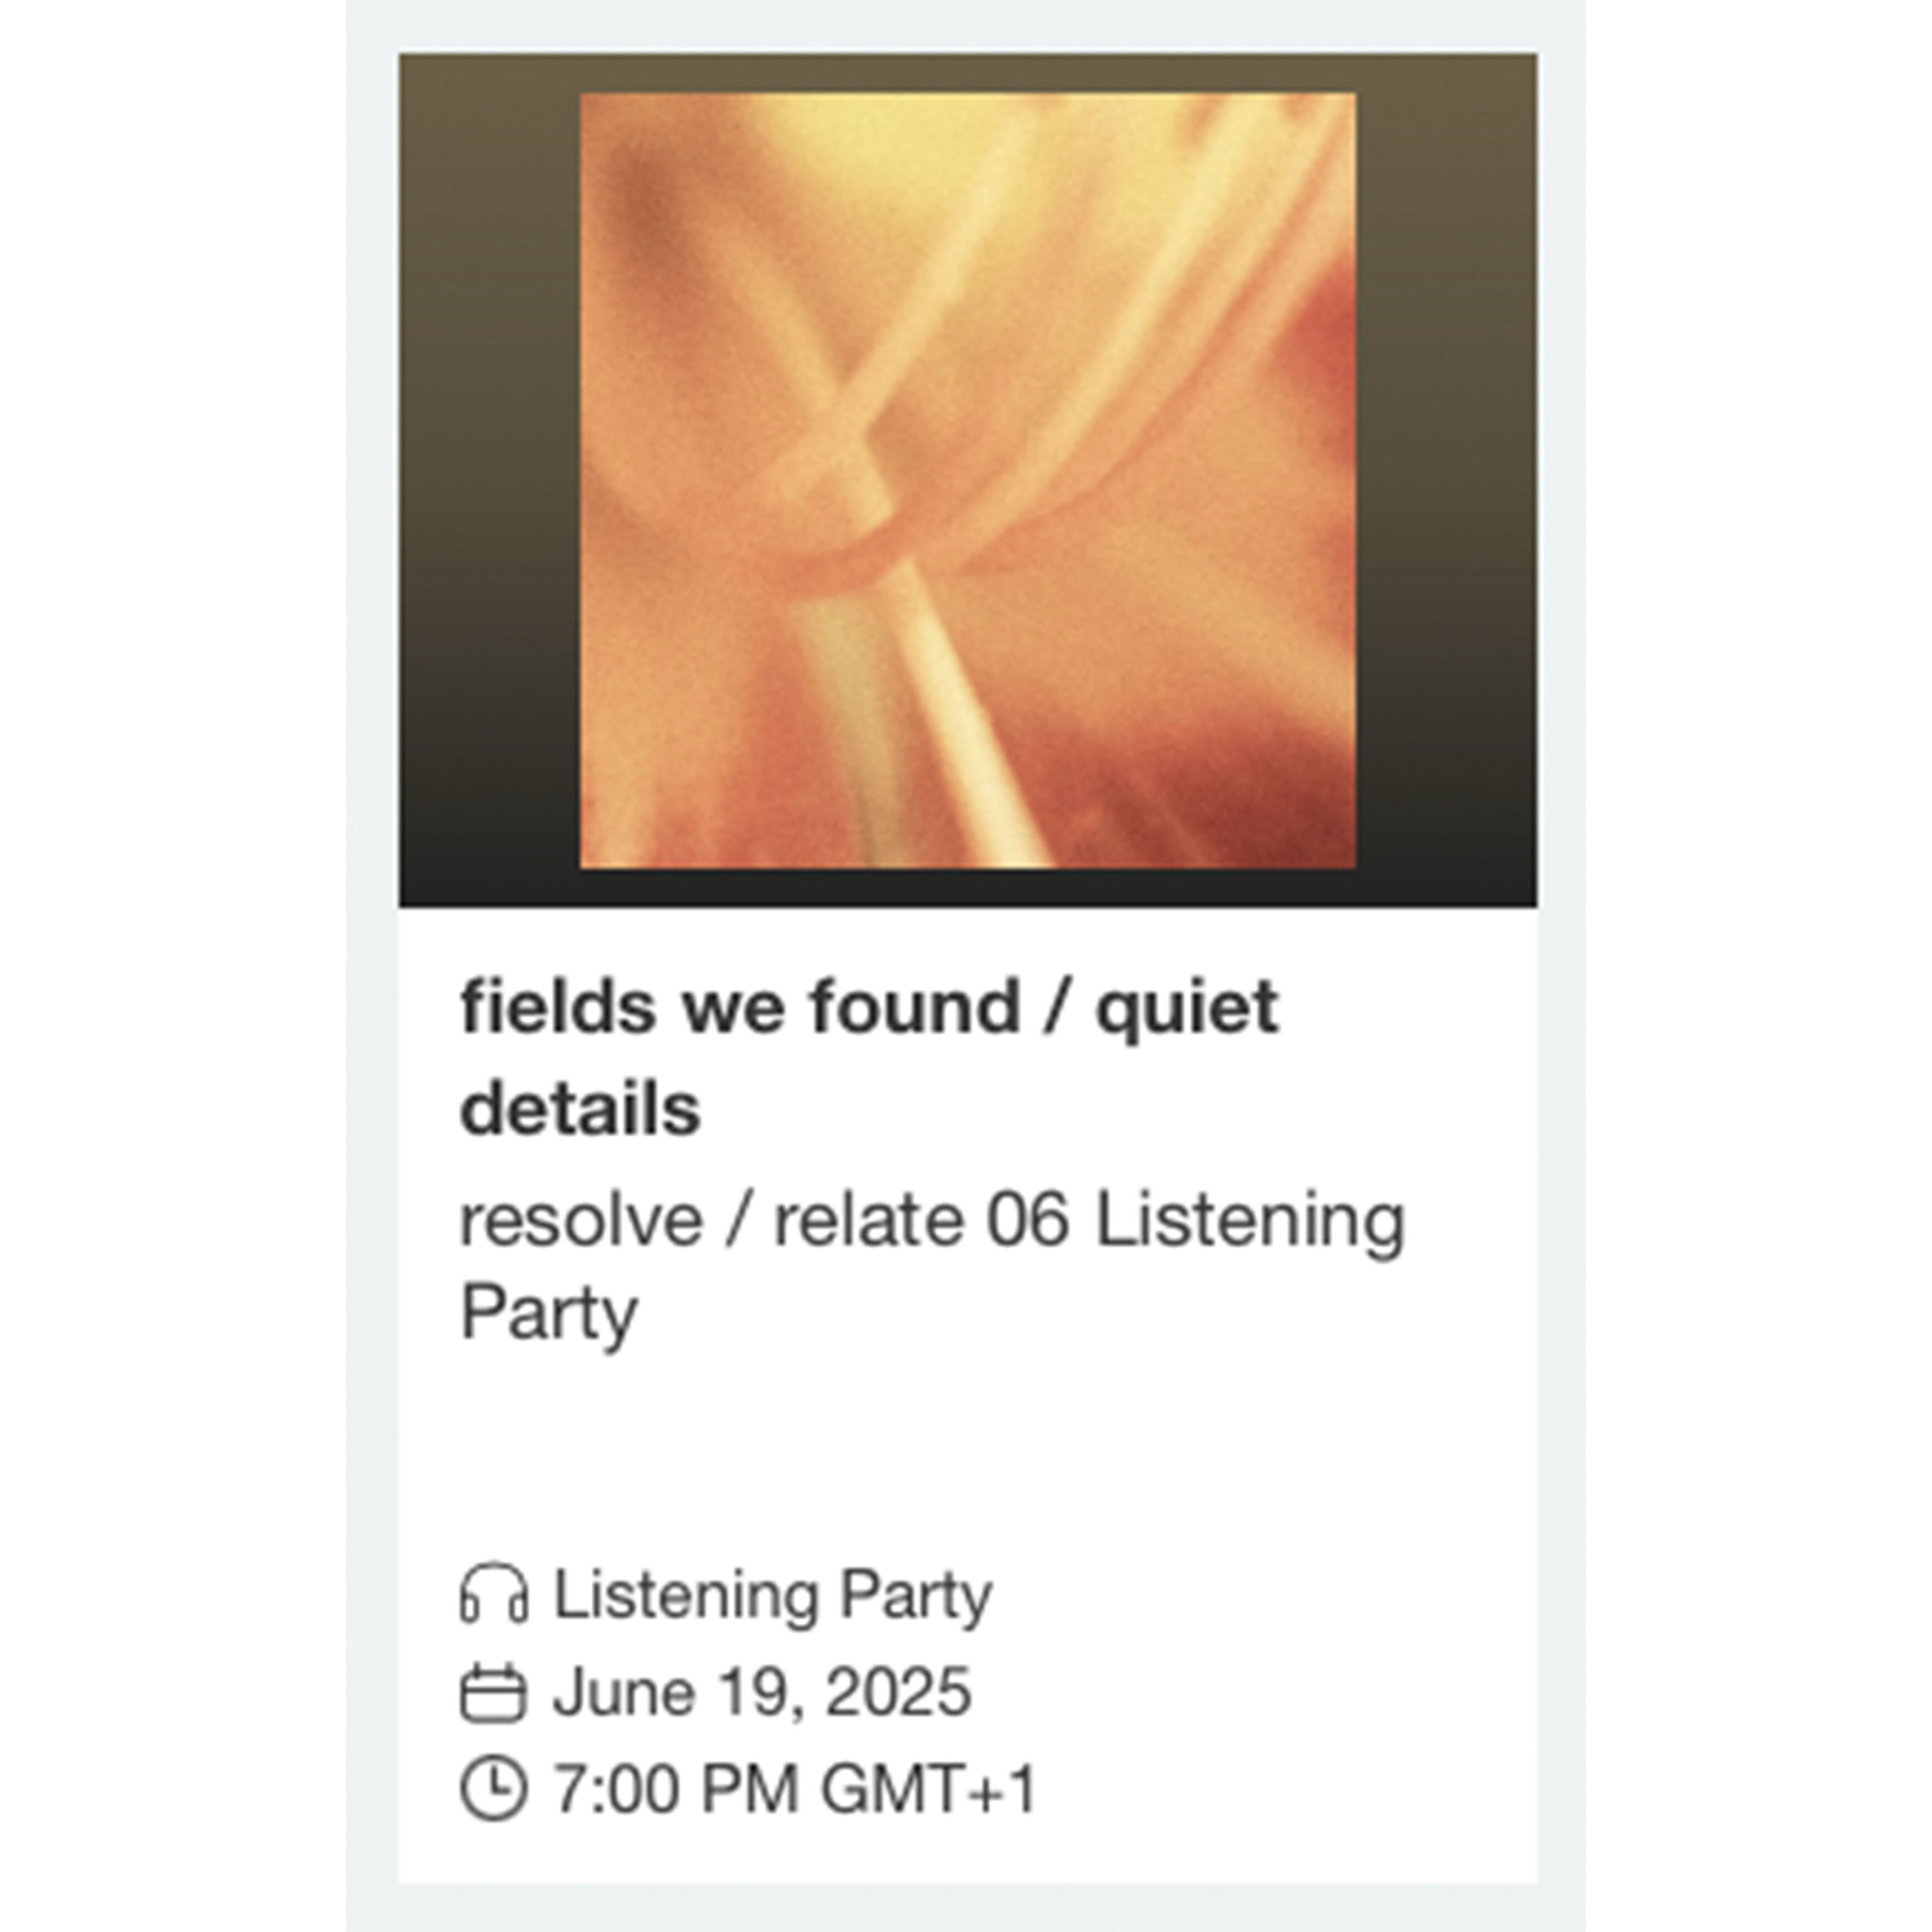
Task: Click the word 'quiet' in the title
Action: pyautogui.click(x=1187, y=1007)
